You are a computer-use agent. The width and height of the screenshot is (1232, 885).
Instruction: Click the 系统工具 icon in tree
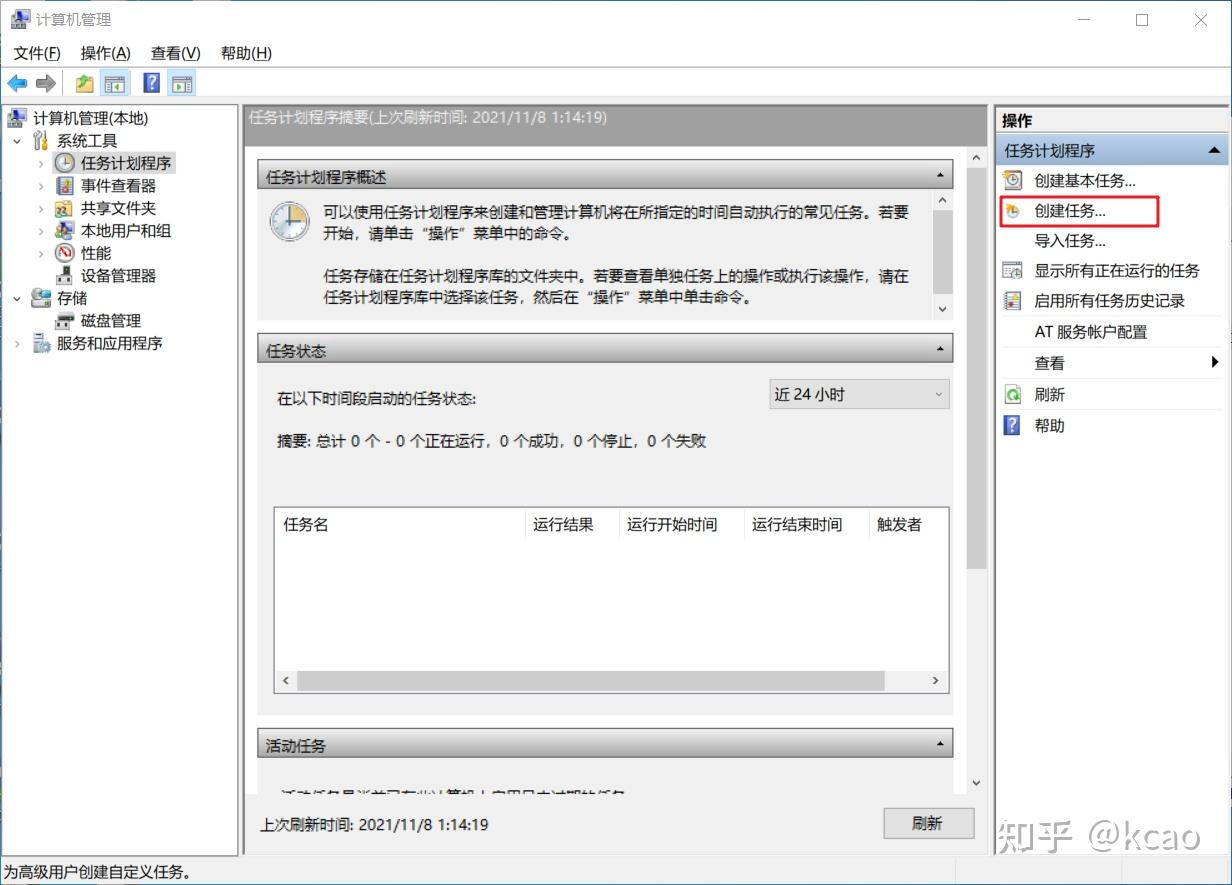coord(41,141)
